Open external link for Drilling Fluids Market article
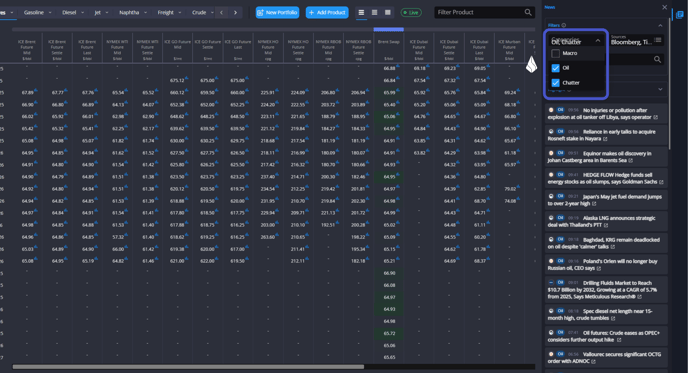The height and width of the screenshot is (373, 688). 639,297
